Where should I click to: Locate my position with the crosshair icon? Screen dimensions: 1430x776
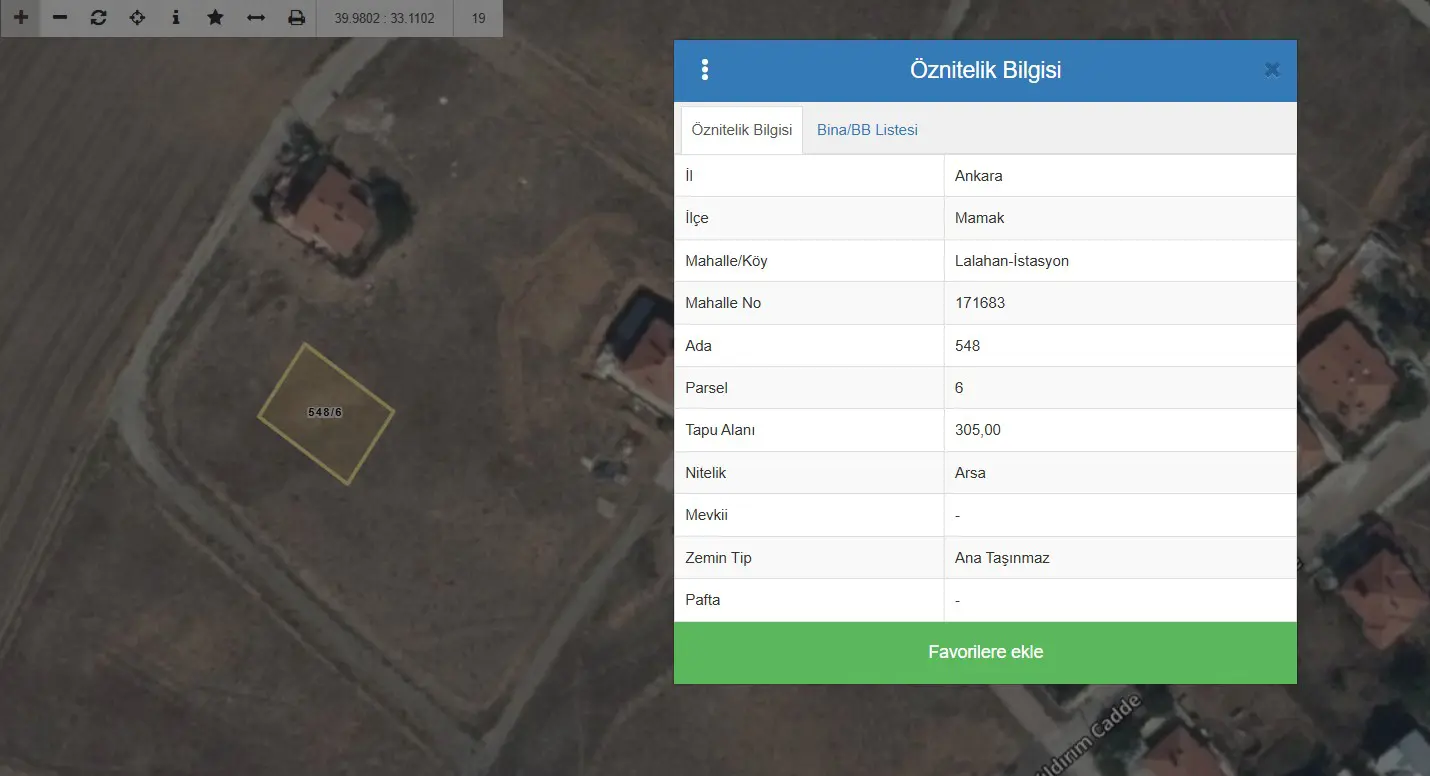point(137,18)
